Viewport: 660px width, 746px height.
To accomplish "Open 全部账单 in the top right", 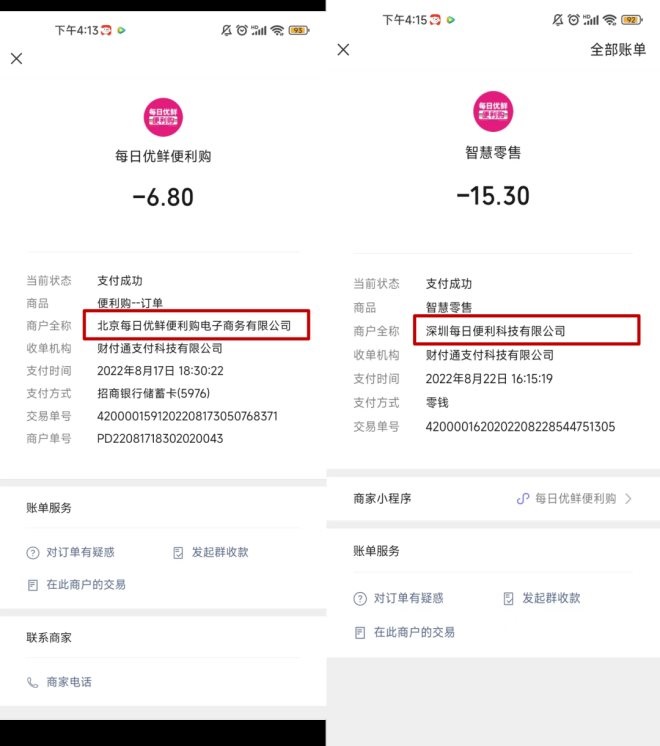I will pos(618,50).
